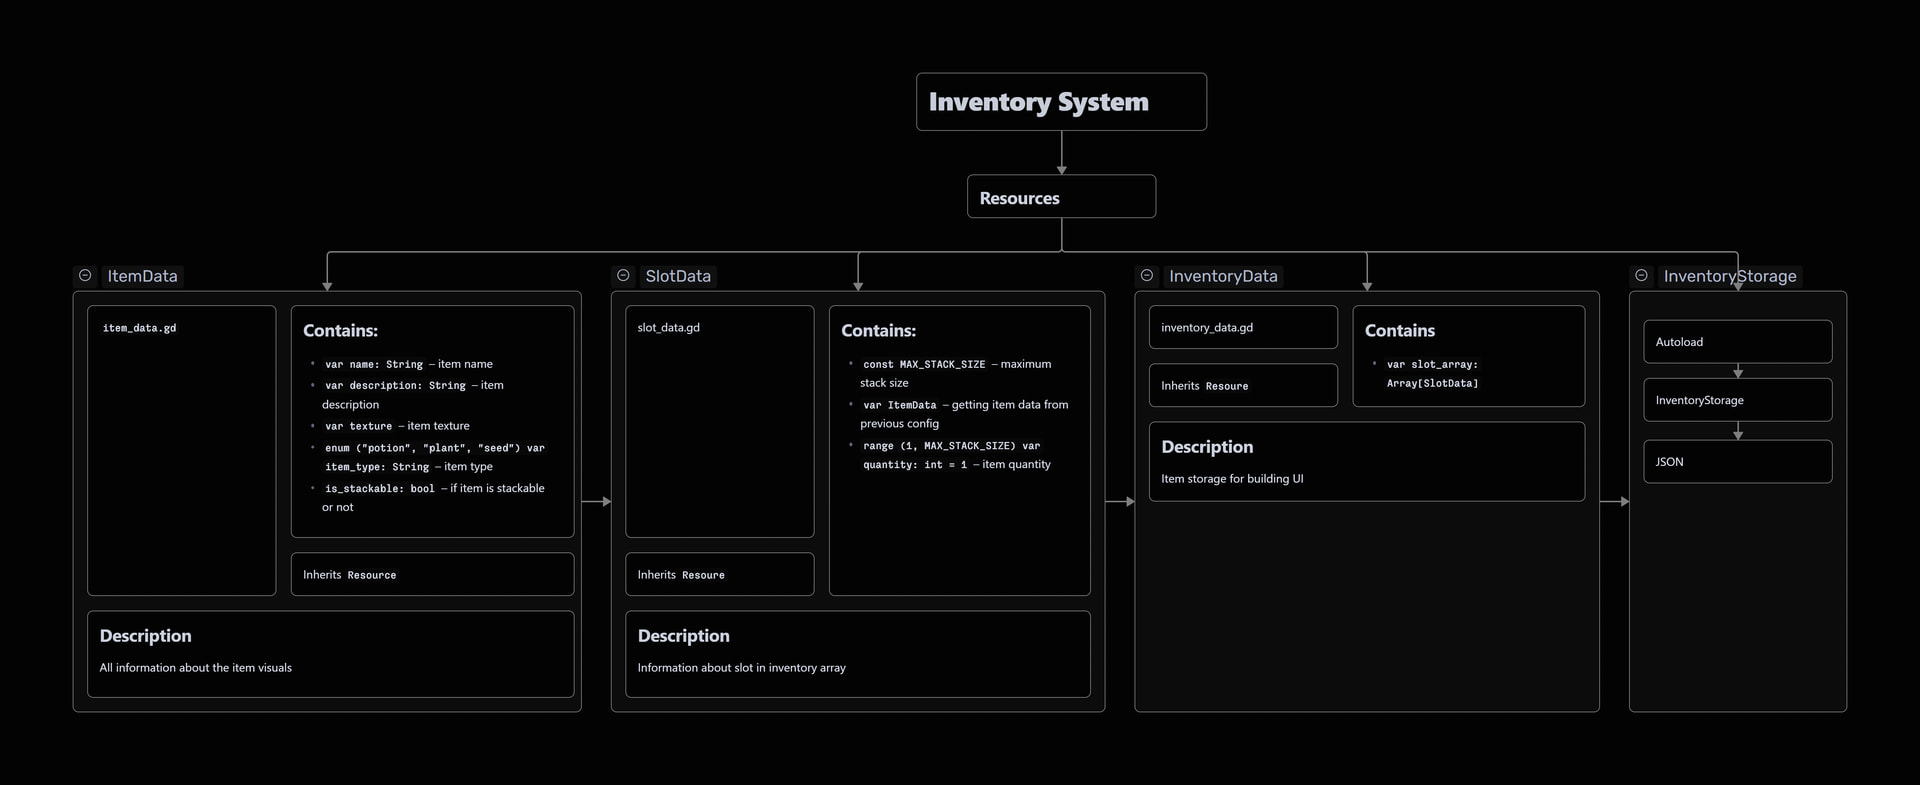Click the InventoryData frame title
Image resolution: width=1920 pixels, height=785 pixels.
(1222, 276)
